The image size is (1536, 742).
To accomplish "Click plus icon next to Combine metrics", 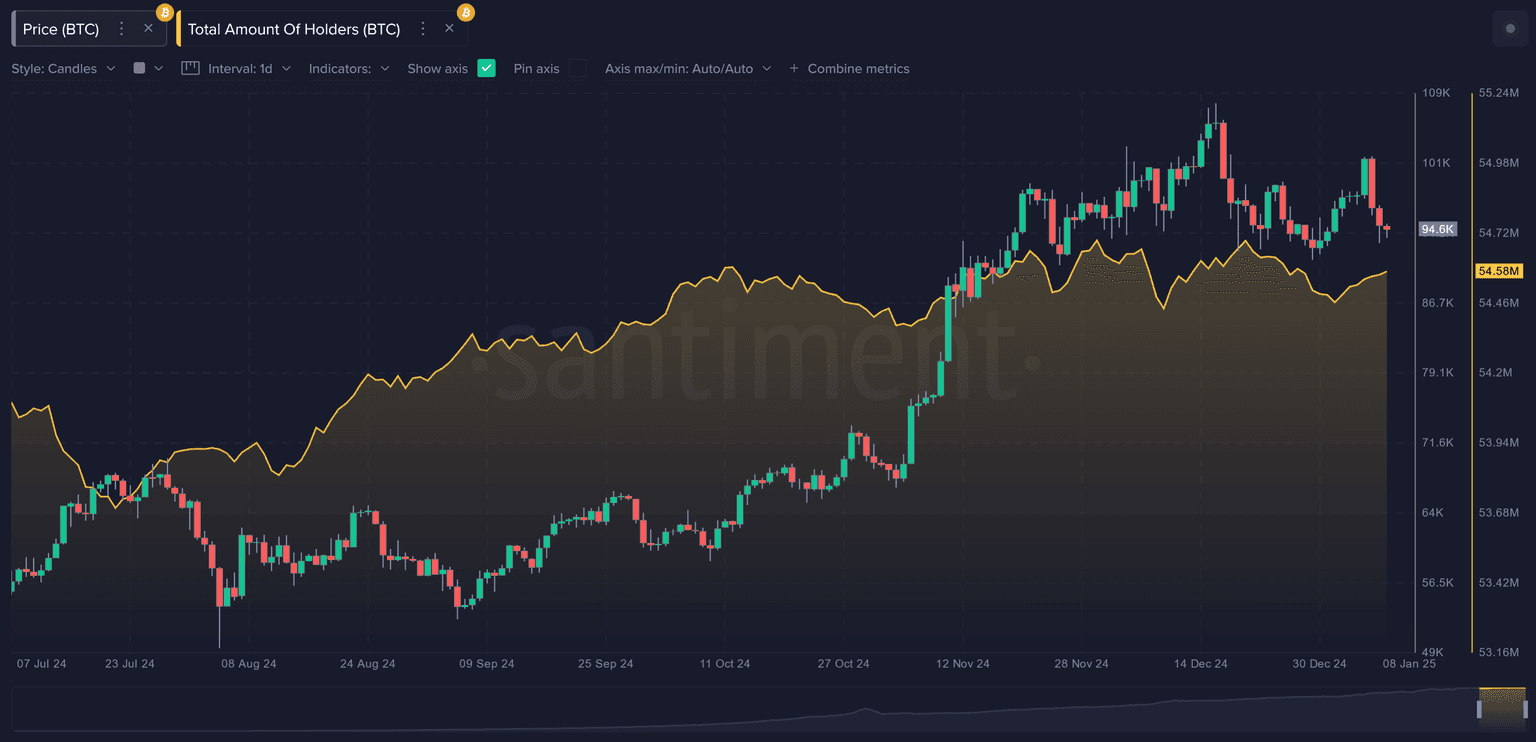I will 794,69.
